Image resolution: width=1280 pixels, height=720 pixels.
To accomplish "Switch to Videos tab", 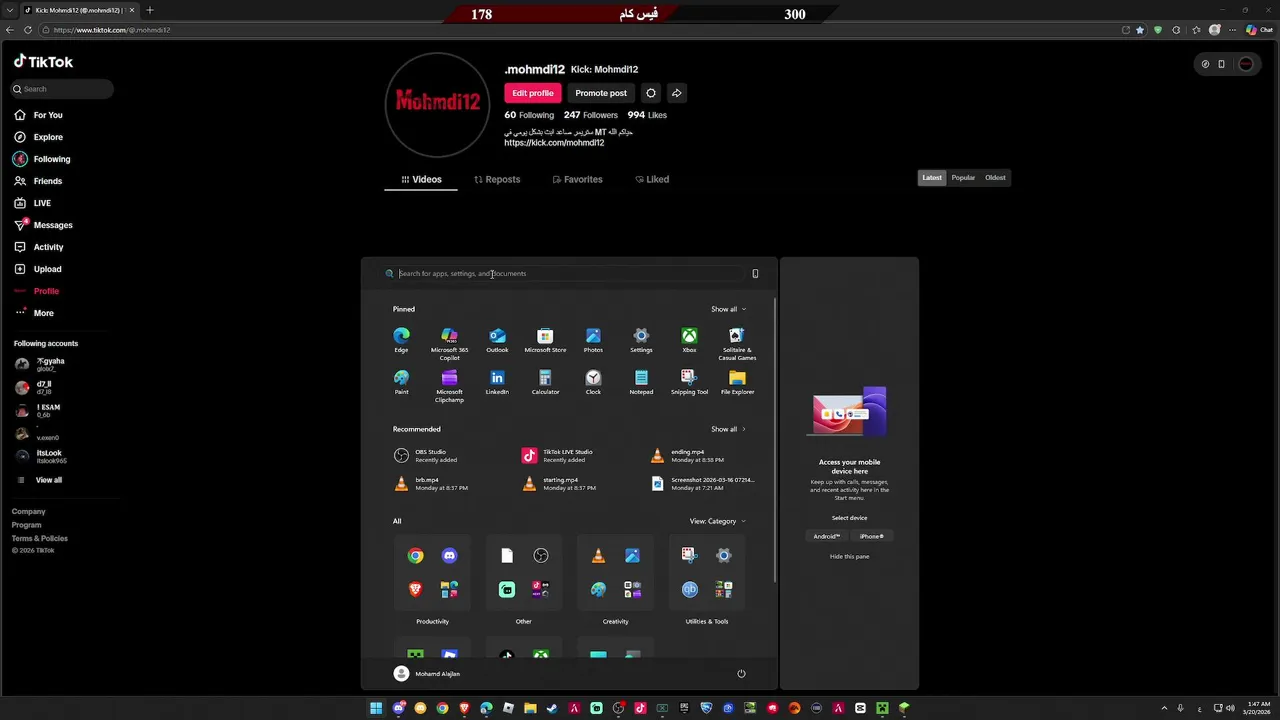I will [421, 179].
